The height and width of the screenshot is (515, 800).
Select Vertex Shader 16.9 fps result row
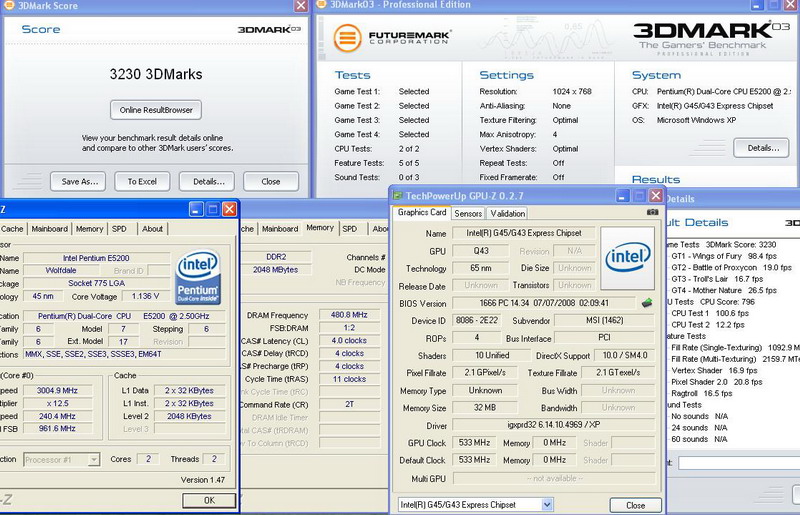click(714, 371)
